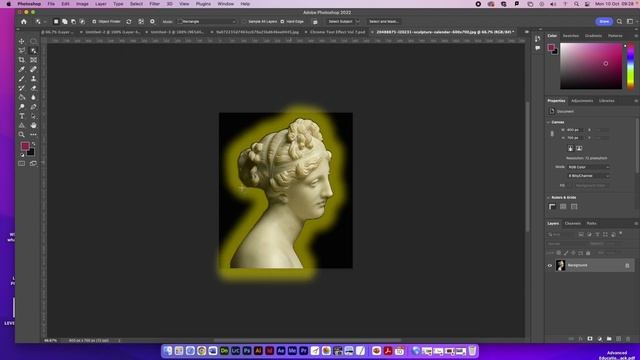Set canvas orientation to landscape
The width and height of the screenshot is (640, 360).
[x=579, y=149]
